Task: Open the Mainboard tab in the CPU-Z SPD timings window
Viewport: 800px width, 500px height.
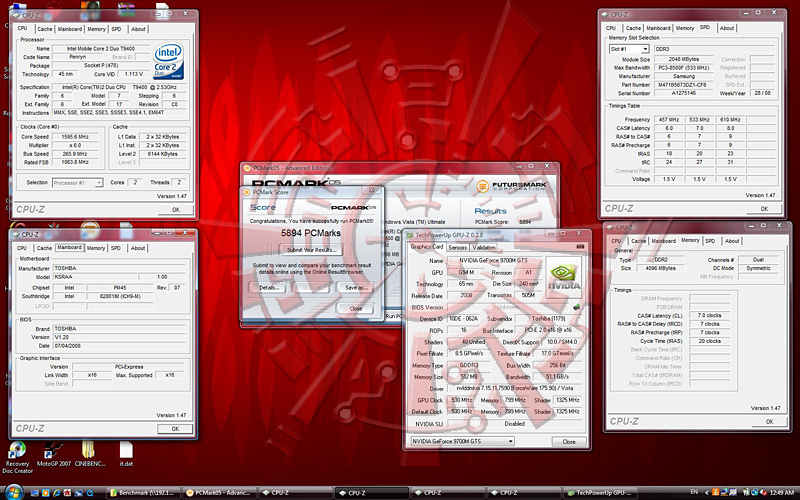Action: pyautogui.click(x=658, y=29)
